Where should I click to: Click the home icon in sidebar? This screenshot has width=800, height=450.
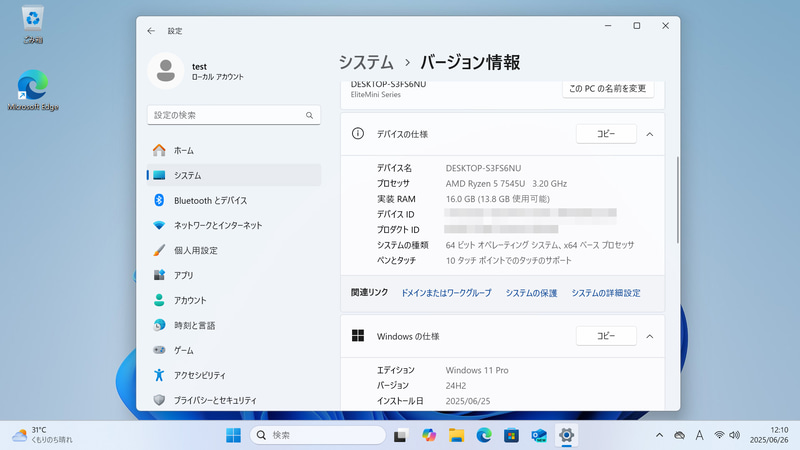[159, 151]
